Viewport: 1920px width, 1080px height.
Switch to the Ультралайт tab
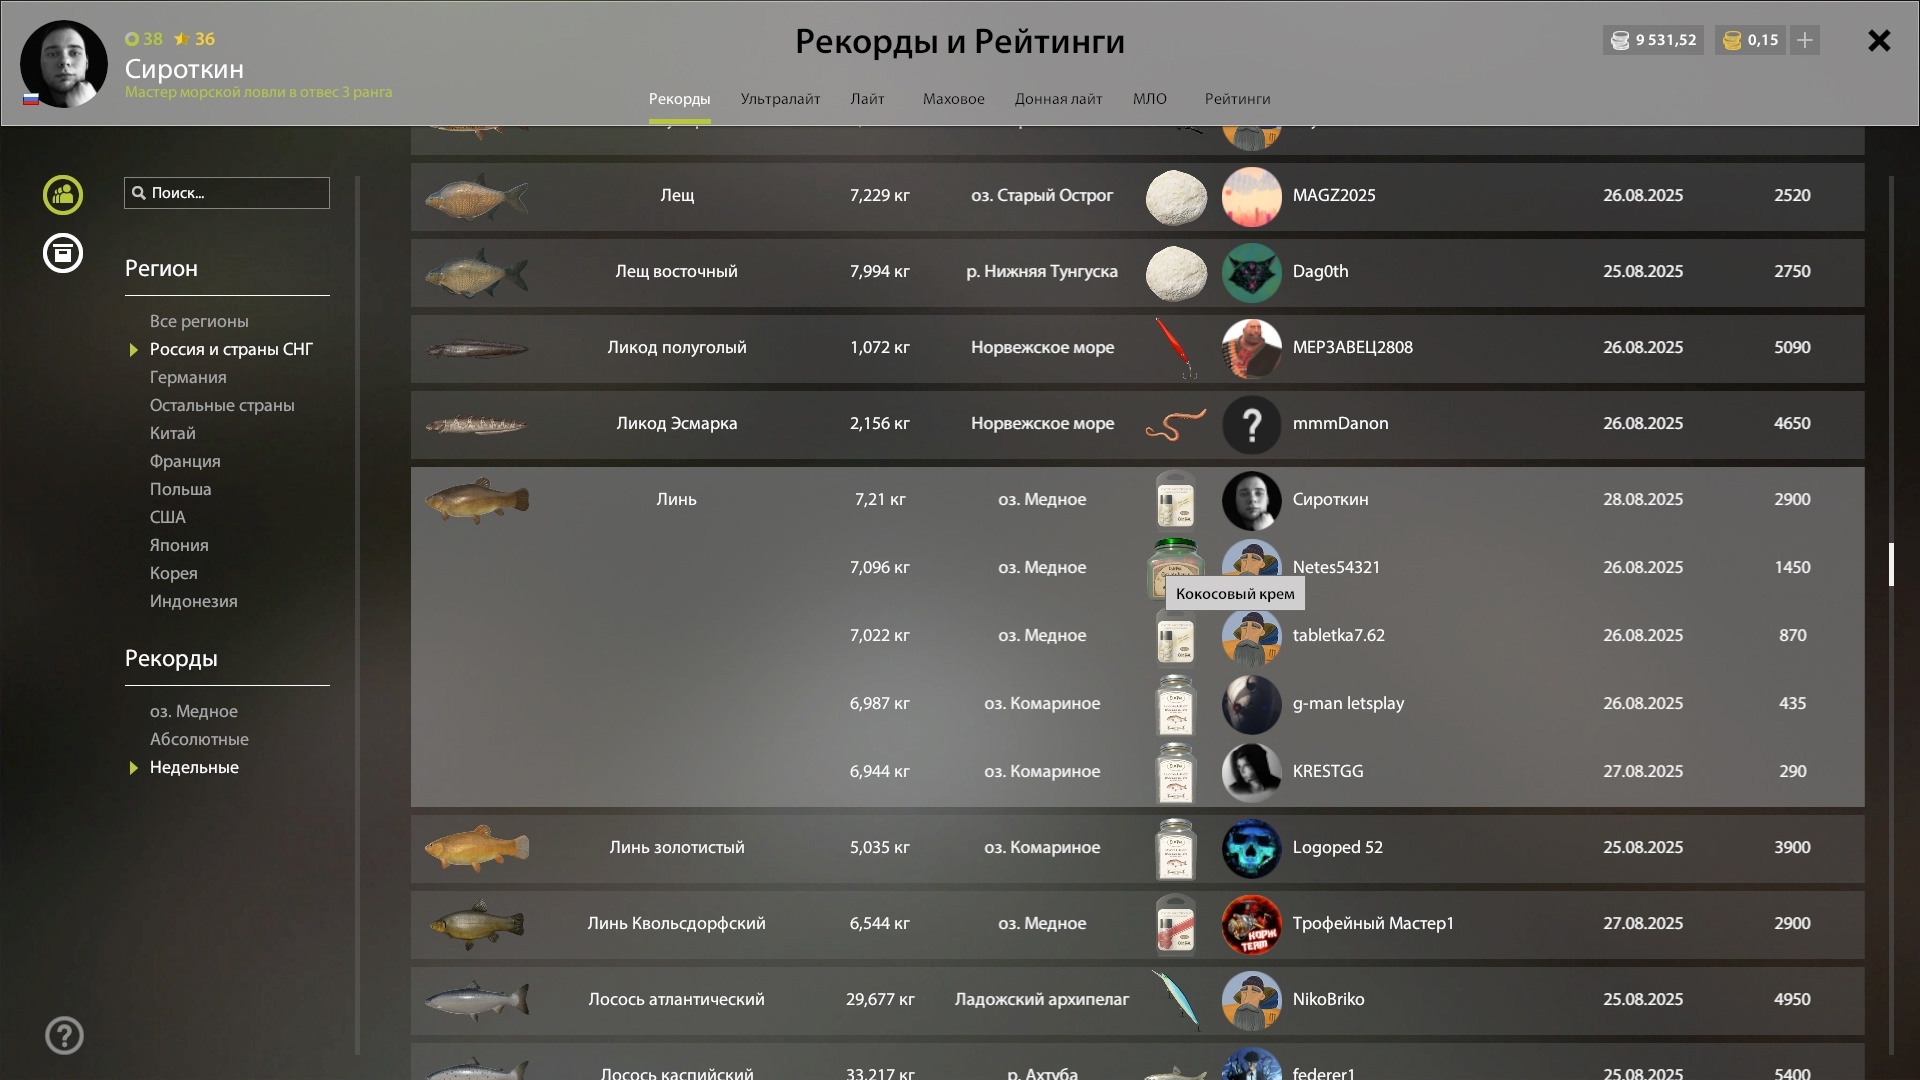click(780, 99)
